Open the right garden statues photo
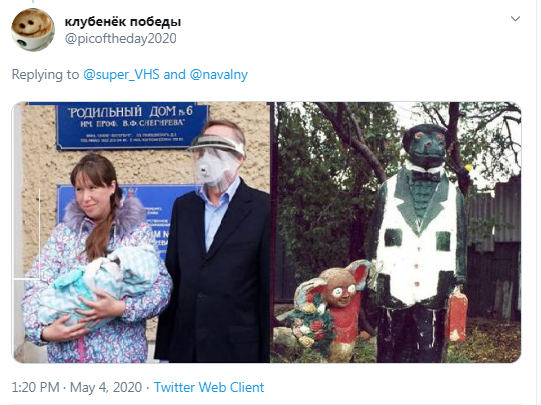Viewport: 541px width, 405px height. click(x=397, y=232)
